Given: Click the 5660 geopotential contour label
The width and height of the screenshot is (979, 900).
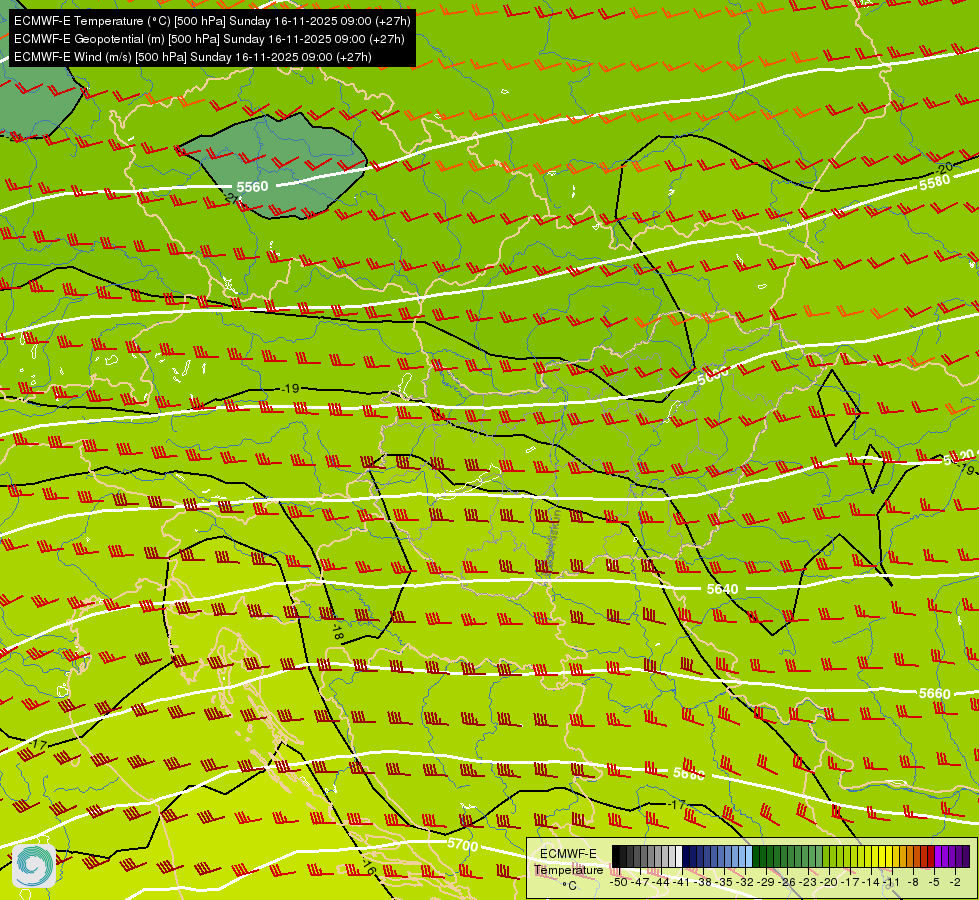Looking at the screenshot, I should pos(935,693).
